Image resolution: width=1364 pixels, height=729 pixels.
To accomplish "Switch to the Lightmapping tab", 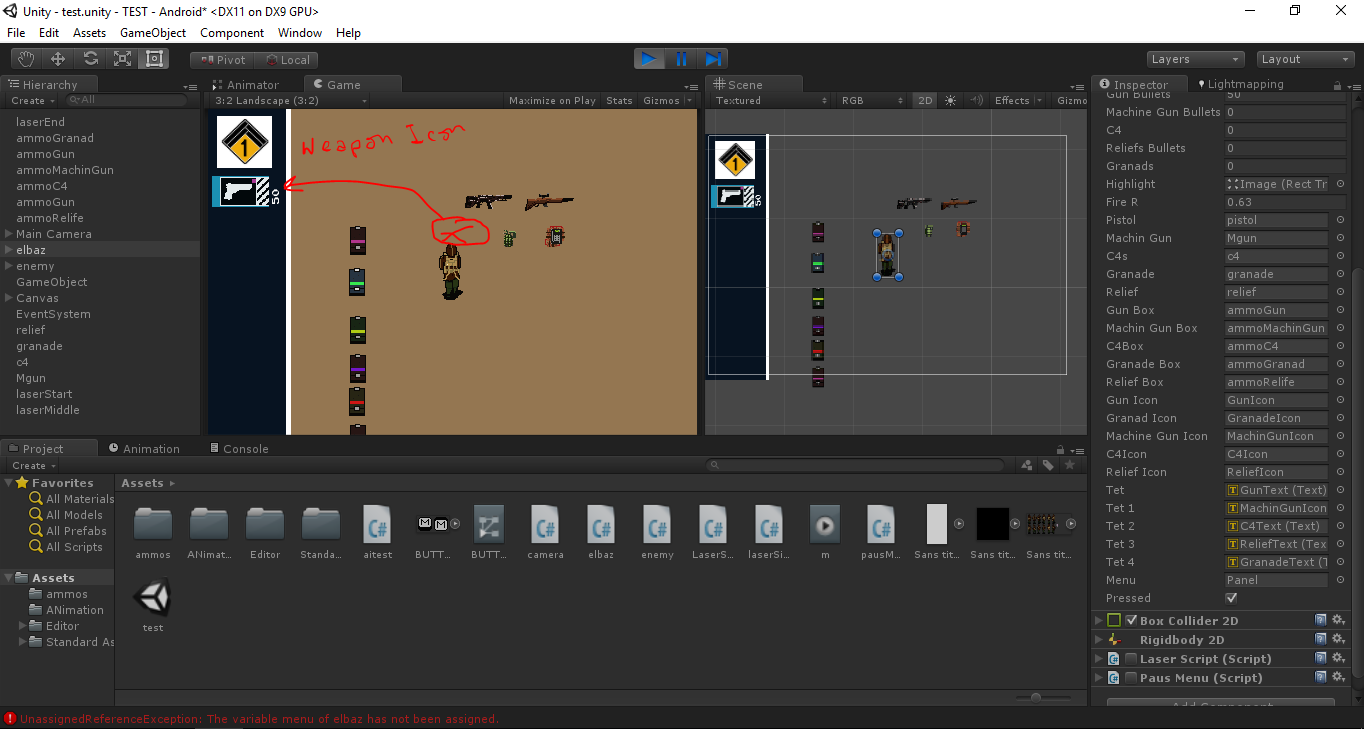I will pos(1239,84).
